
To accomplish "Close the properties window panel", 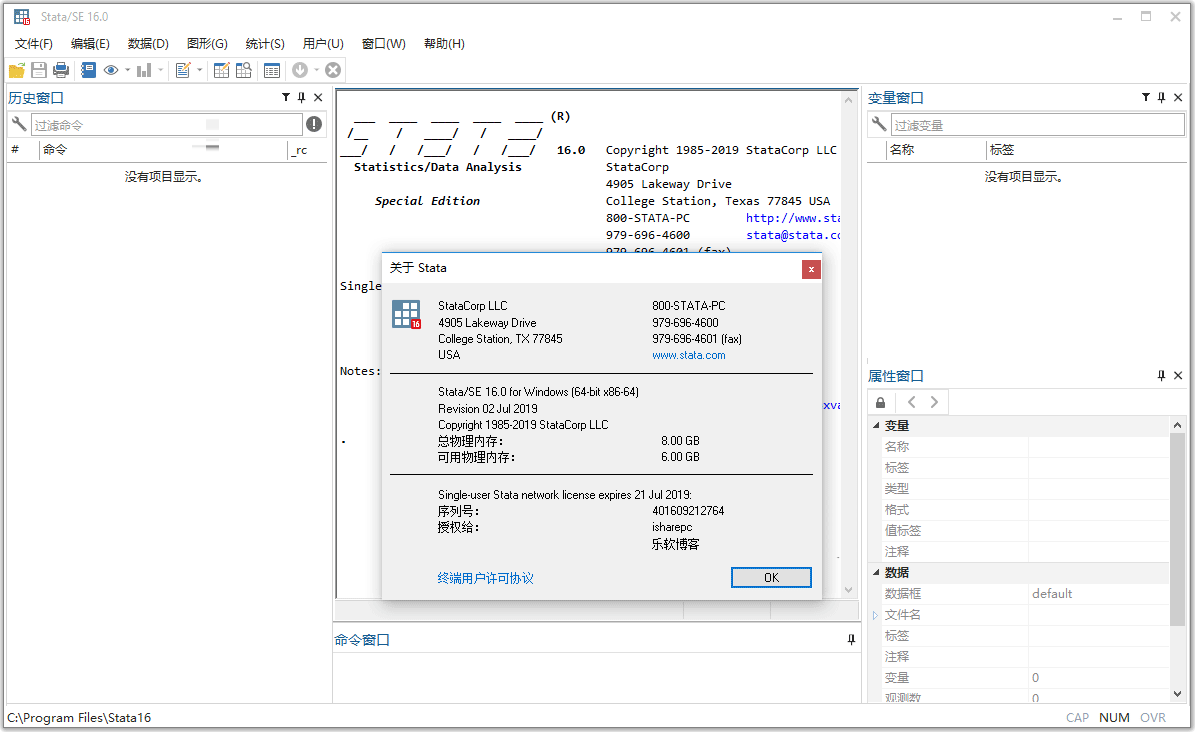I will [x=1178, y=376].
